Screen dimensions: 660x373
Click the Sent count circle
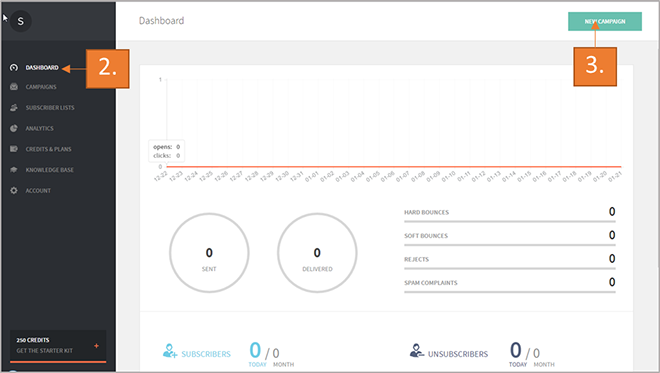[209, 253]
